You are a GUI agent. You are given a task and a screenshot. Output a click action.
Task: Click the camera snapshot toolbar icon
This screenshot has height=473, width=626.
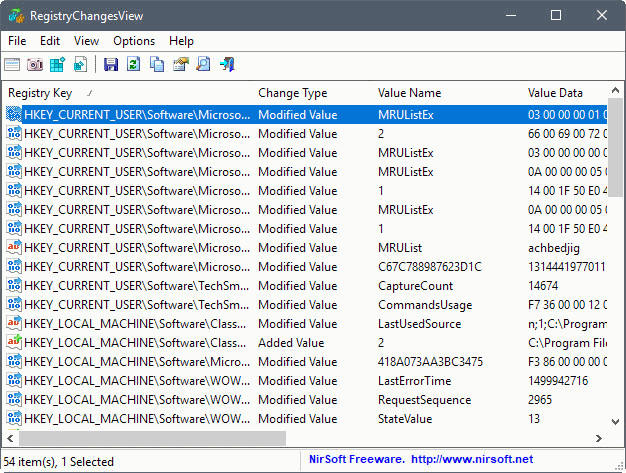tap(35, 64)
